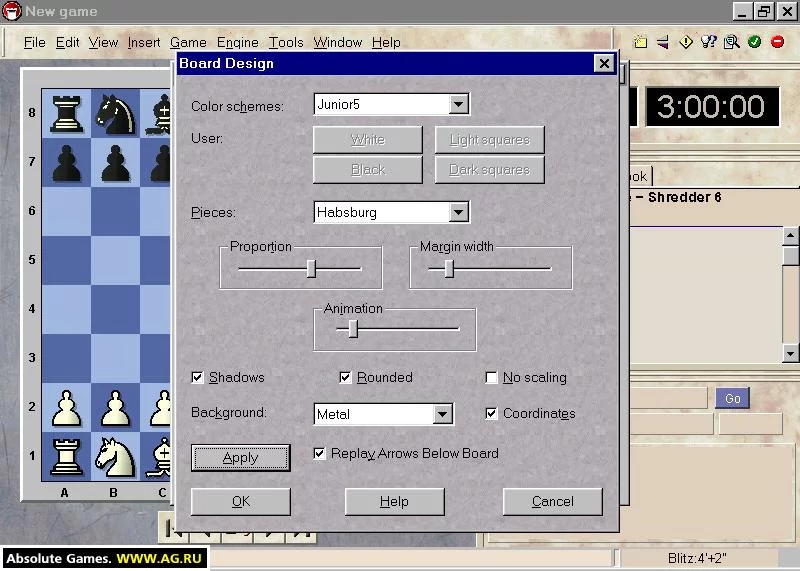Click the green checkmark toolbar icon
The image size is (800, 571).
point(755,42)
